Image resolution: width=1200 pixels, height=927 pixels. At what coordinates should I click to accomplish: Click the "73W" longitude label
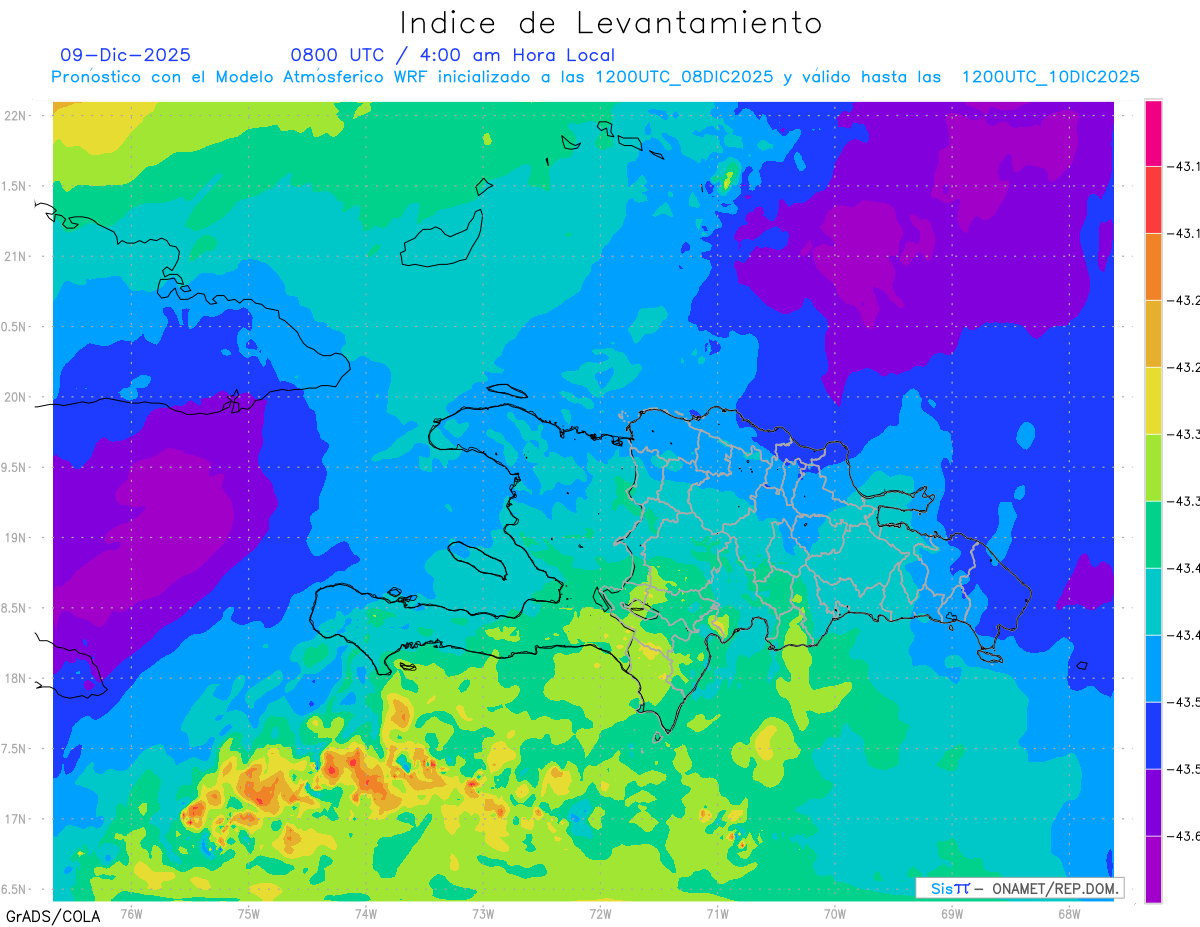pyautogui.click(x=483, y=913)
